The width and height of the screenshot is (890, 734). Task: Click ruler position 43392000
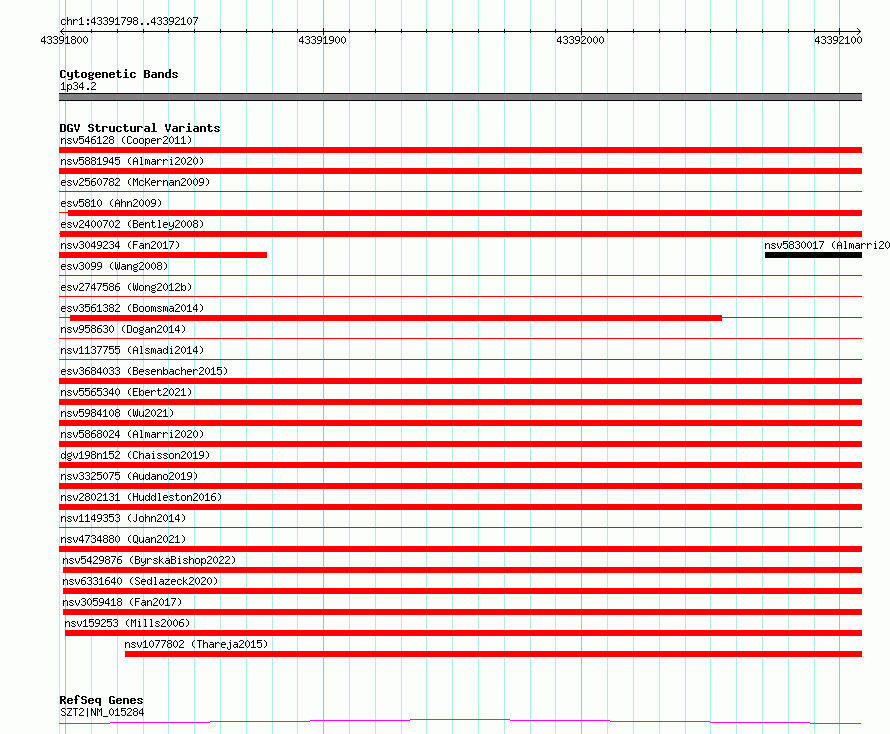point(580,40)
